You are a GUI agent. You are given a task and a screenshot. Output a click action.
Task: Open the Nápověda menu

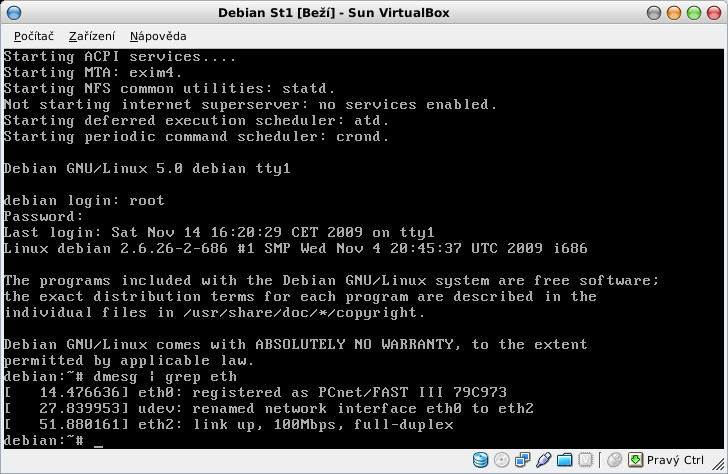pyautogui.click(x=158, y=36)
